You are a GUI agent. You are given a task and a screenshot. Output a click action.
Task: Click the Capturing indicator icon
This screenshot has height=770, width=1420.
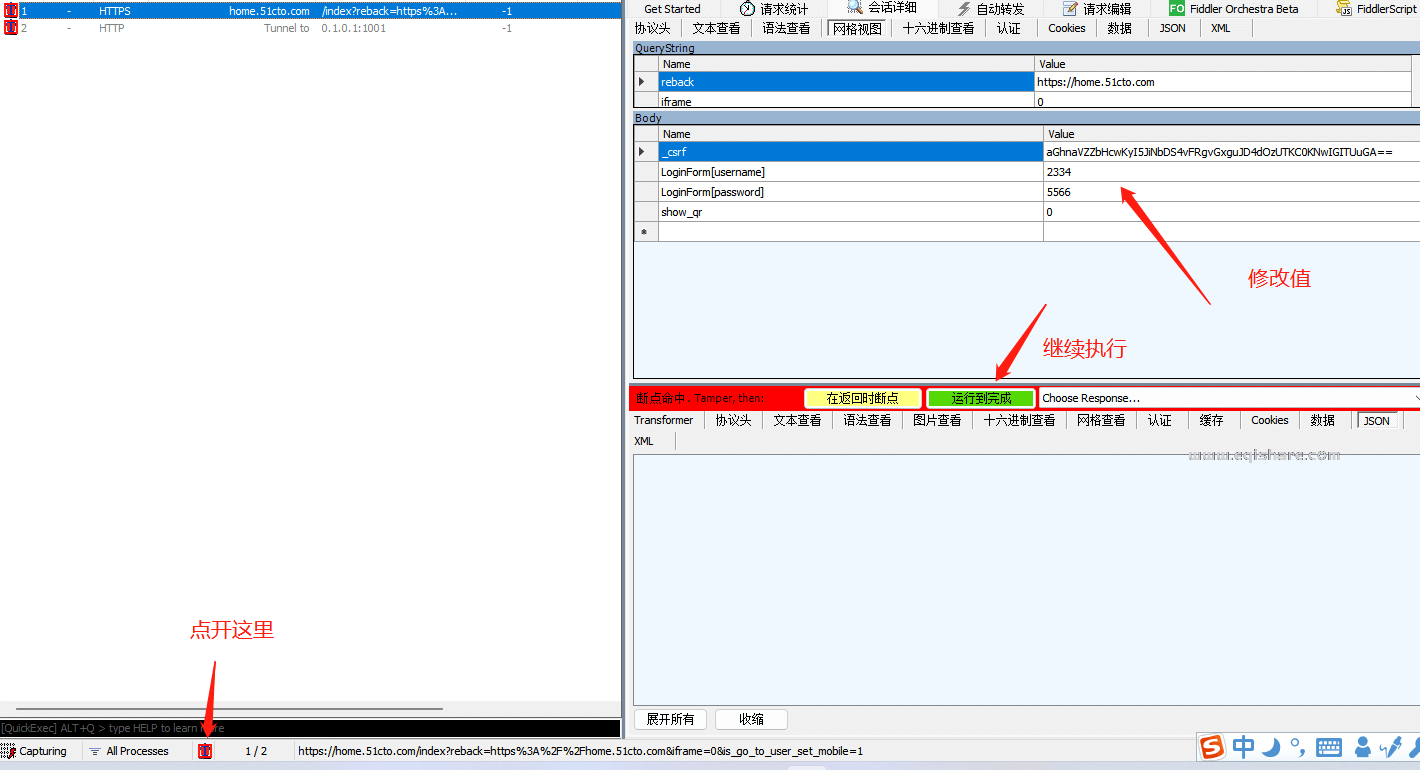coord(8,751)
